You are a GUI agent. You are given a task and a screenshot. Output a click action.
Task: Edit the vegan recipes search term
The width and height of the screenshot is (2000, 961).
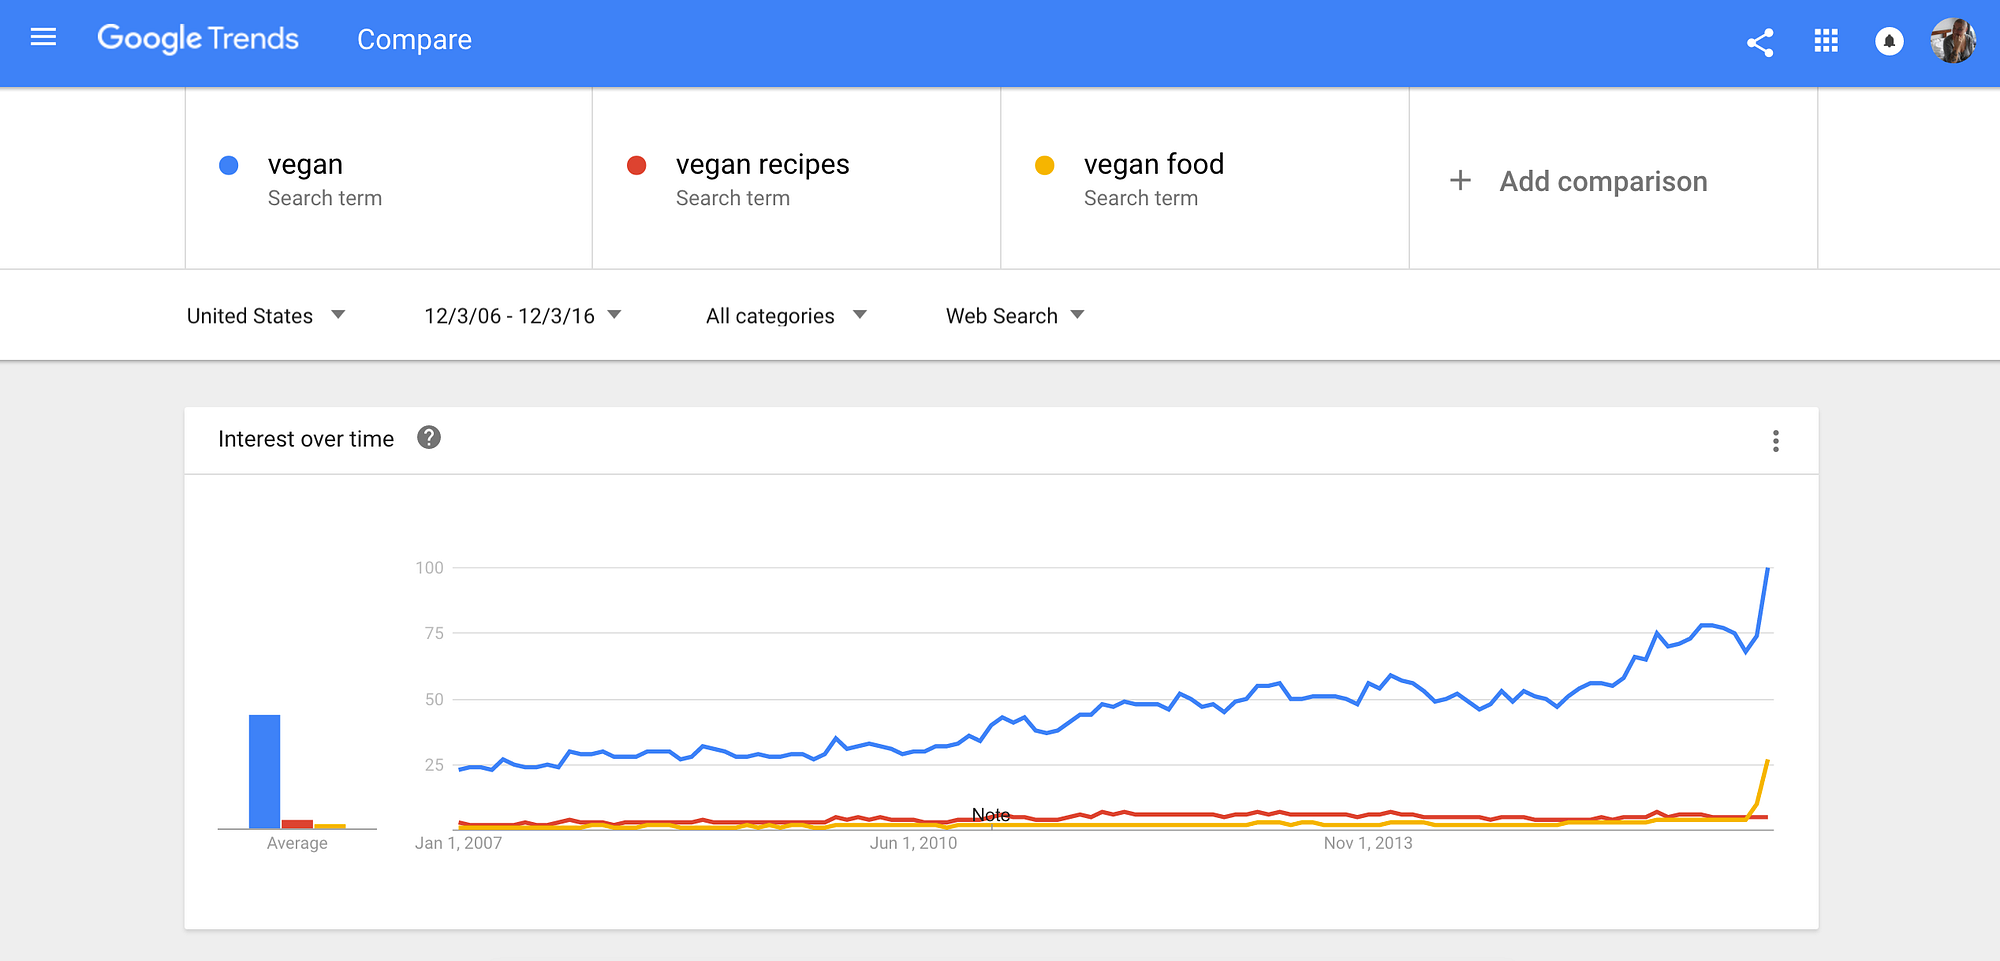762,165
